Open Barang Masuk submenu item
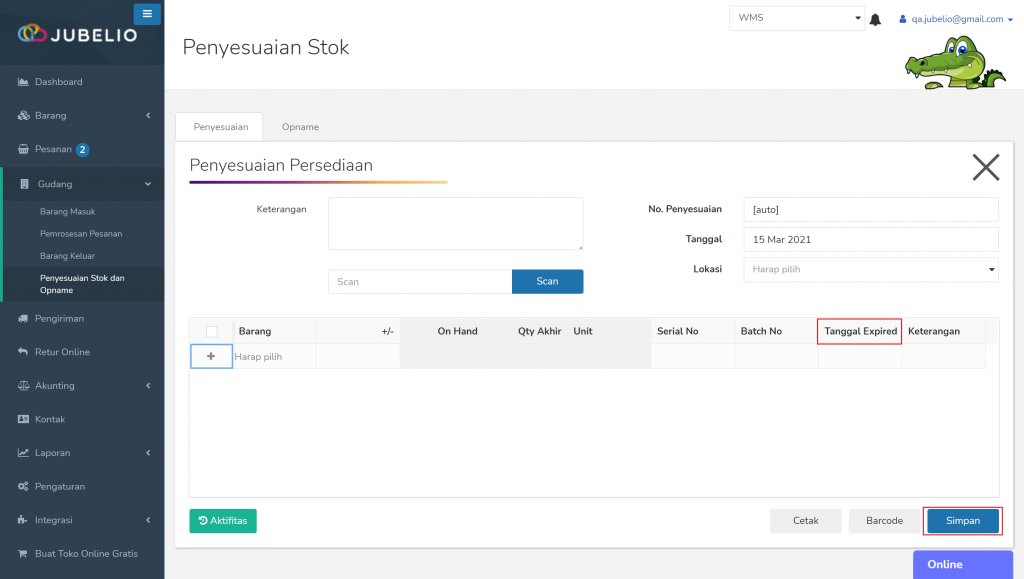The image size is (1024, 579). (68, 211)
